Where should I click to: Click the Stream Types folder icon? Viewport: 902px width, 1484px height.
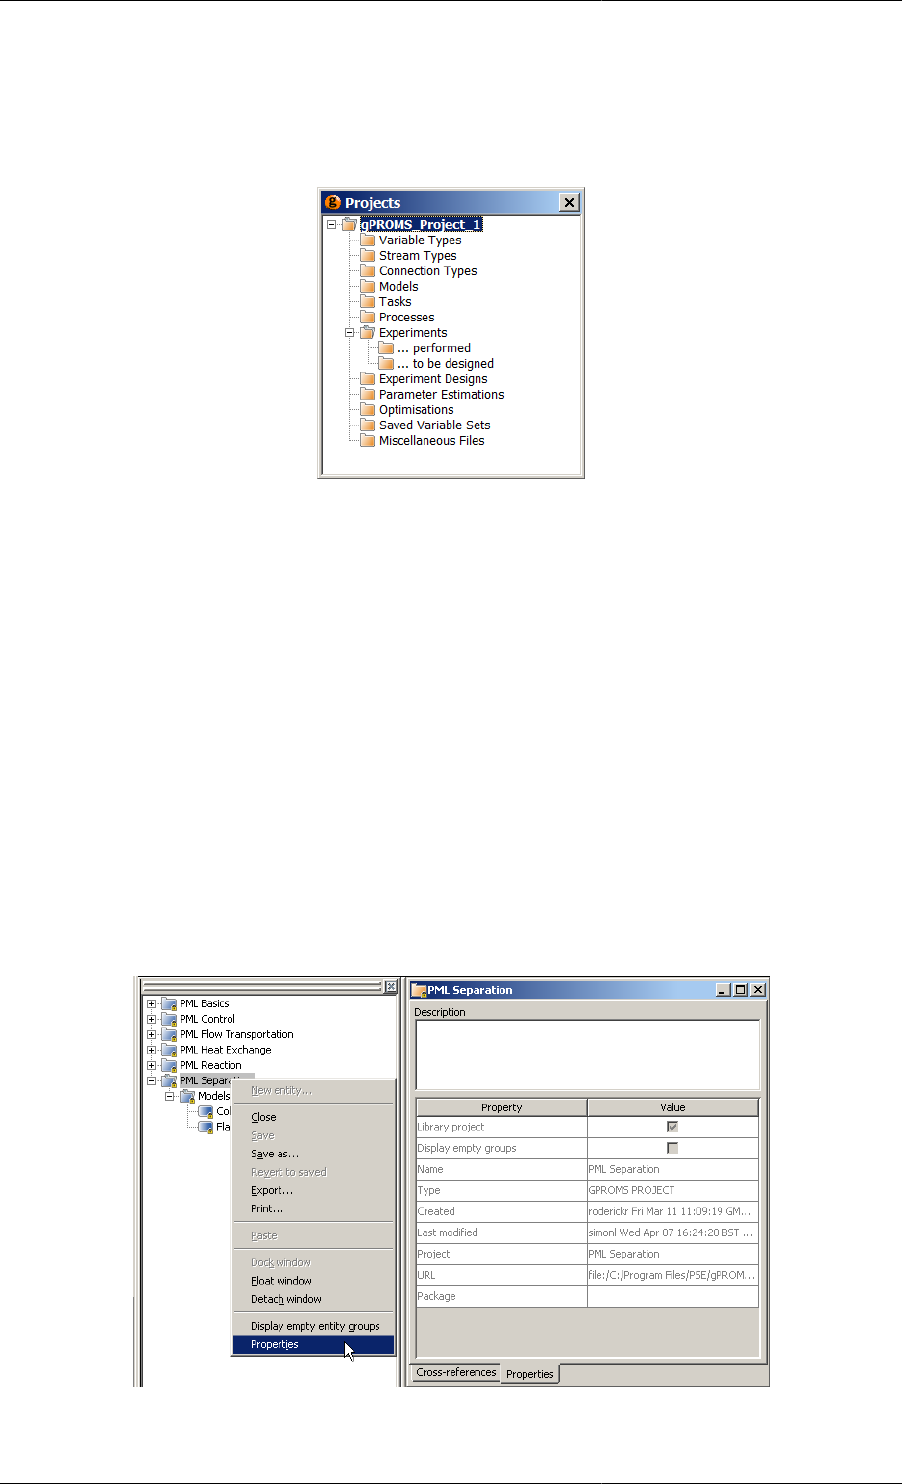(368, 256)
